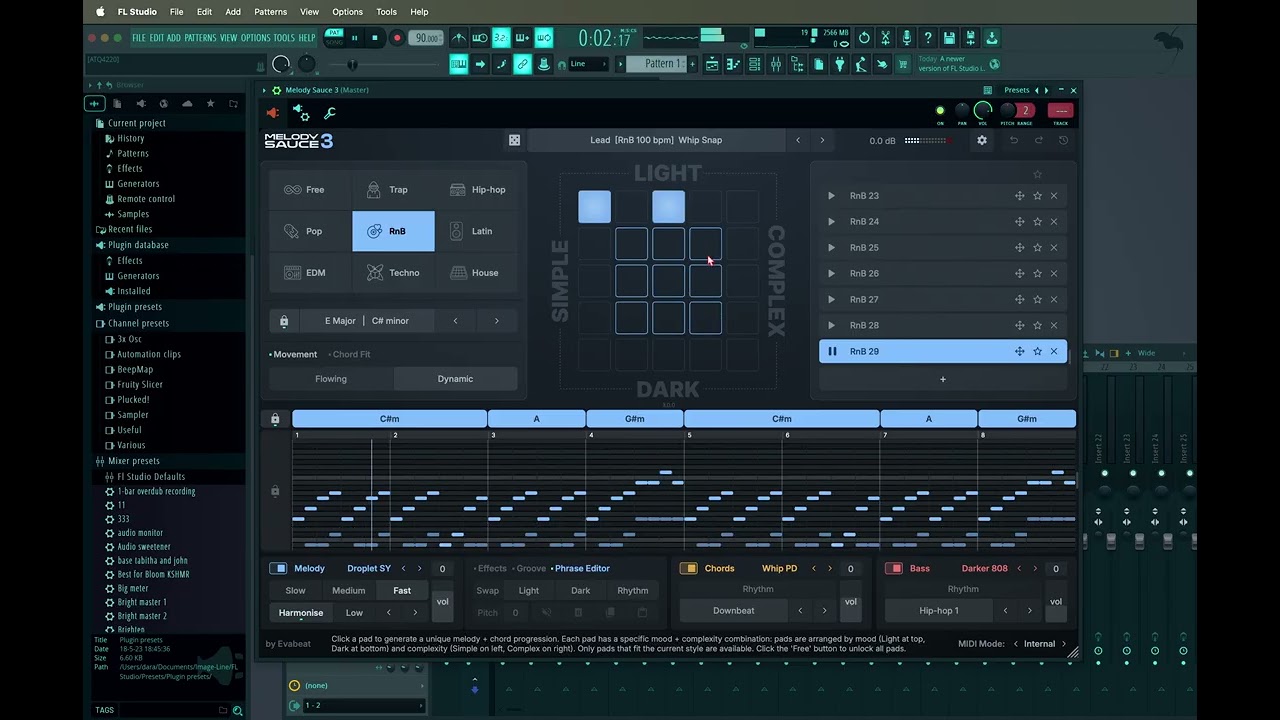This screenshot has width=1280, height=720.
Task: Go to next lead sound preset arrow
Action: [822, 140]
